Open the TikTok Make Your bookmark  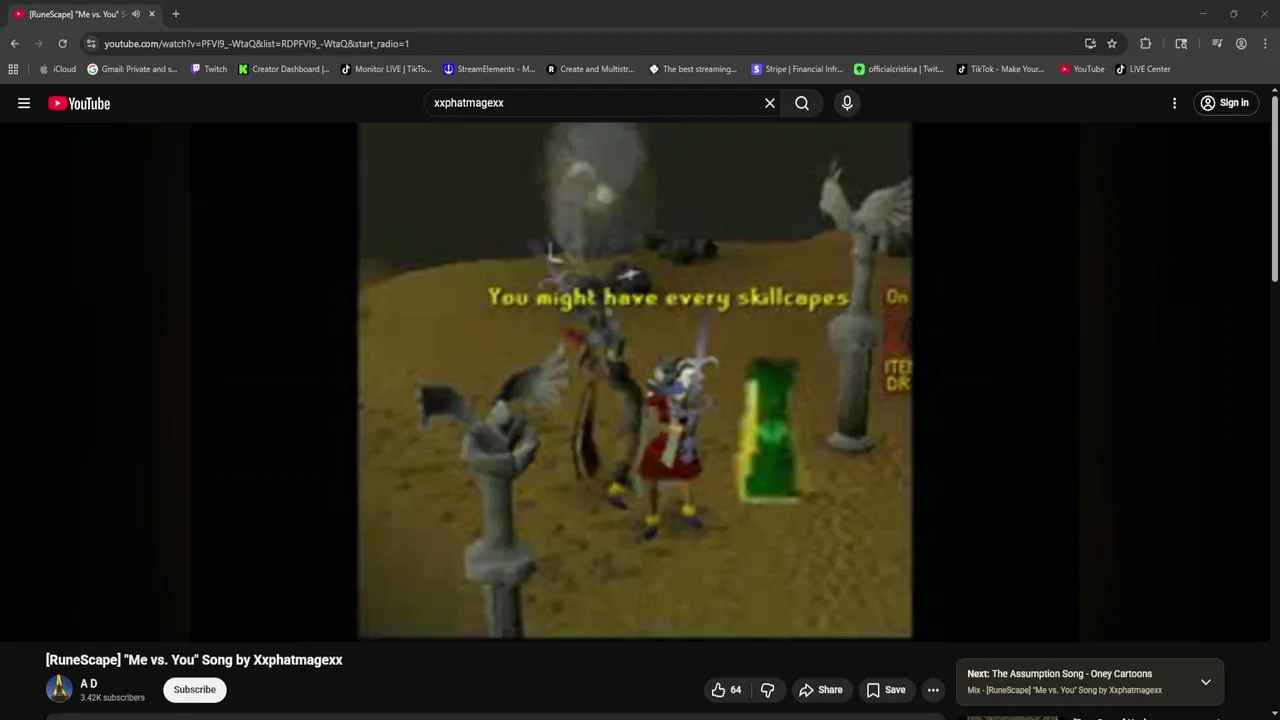[x=1000, y=69]
